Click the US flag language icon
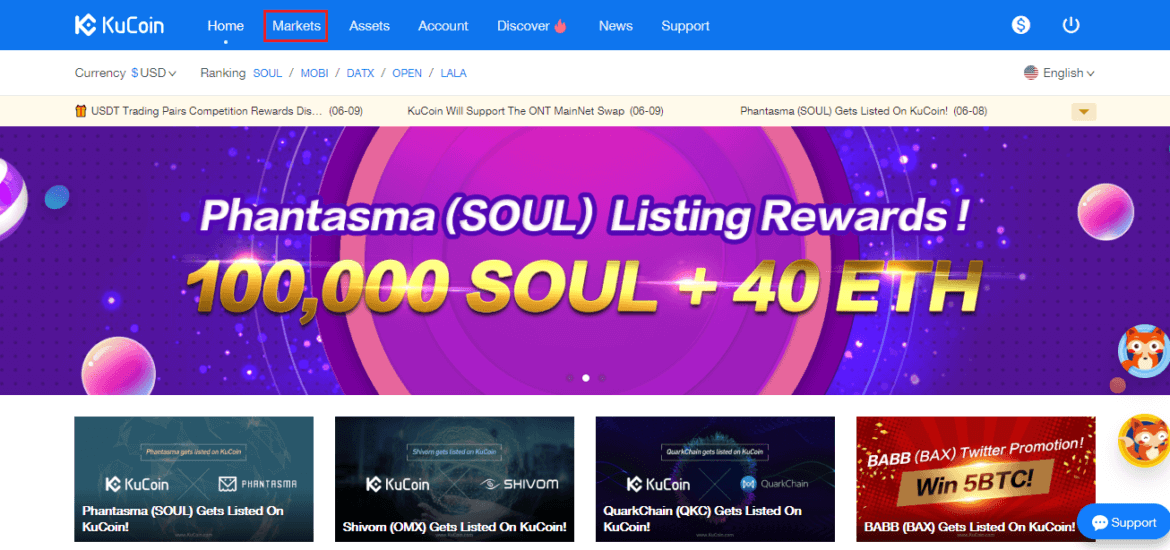Image resolution: width=1170 pixels, height=550 pixels. 1031,73
